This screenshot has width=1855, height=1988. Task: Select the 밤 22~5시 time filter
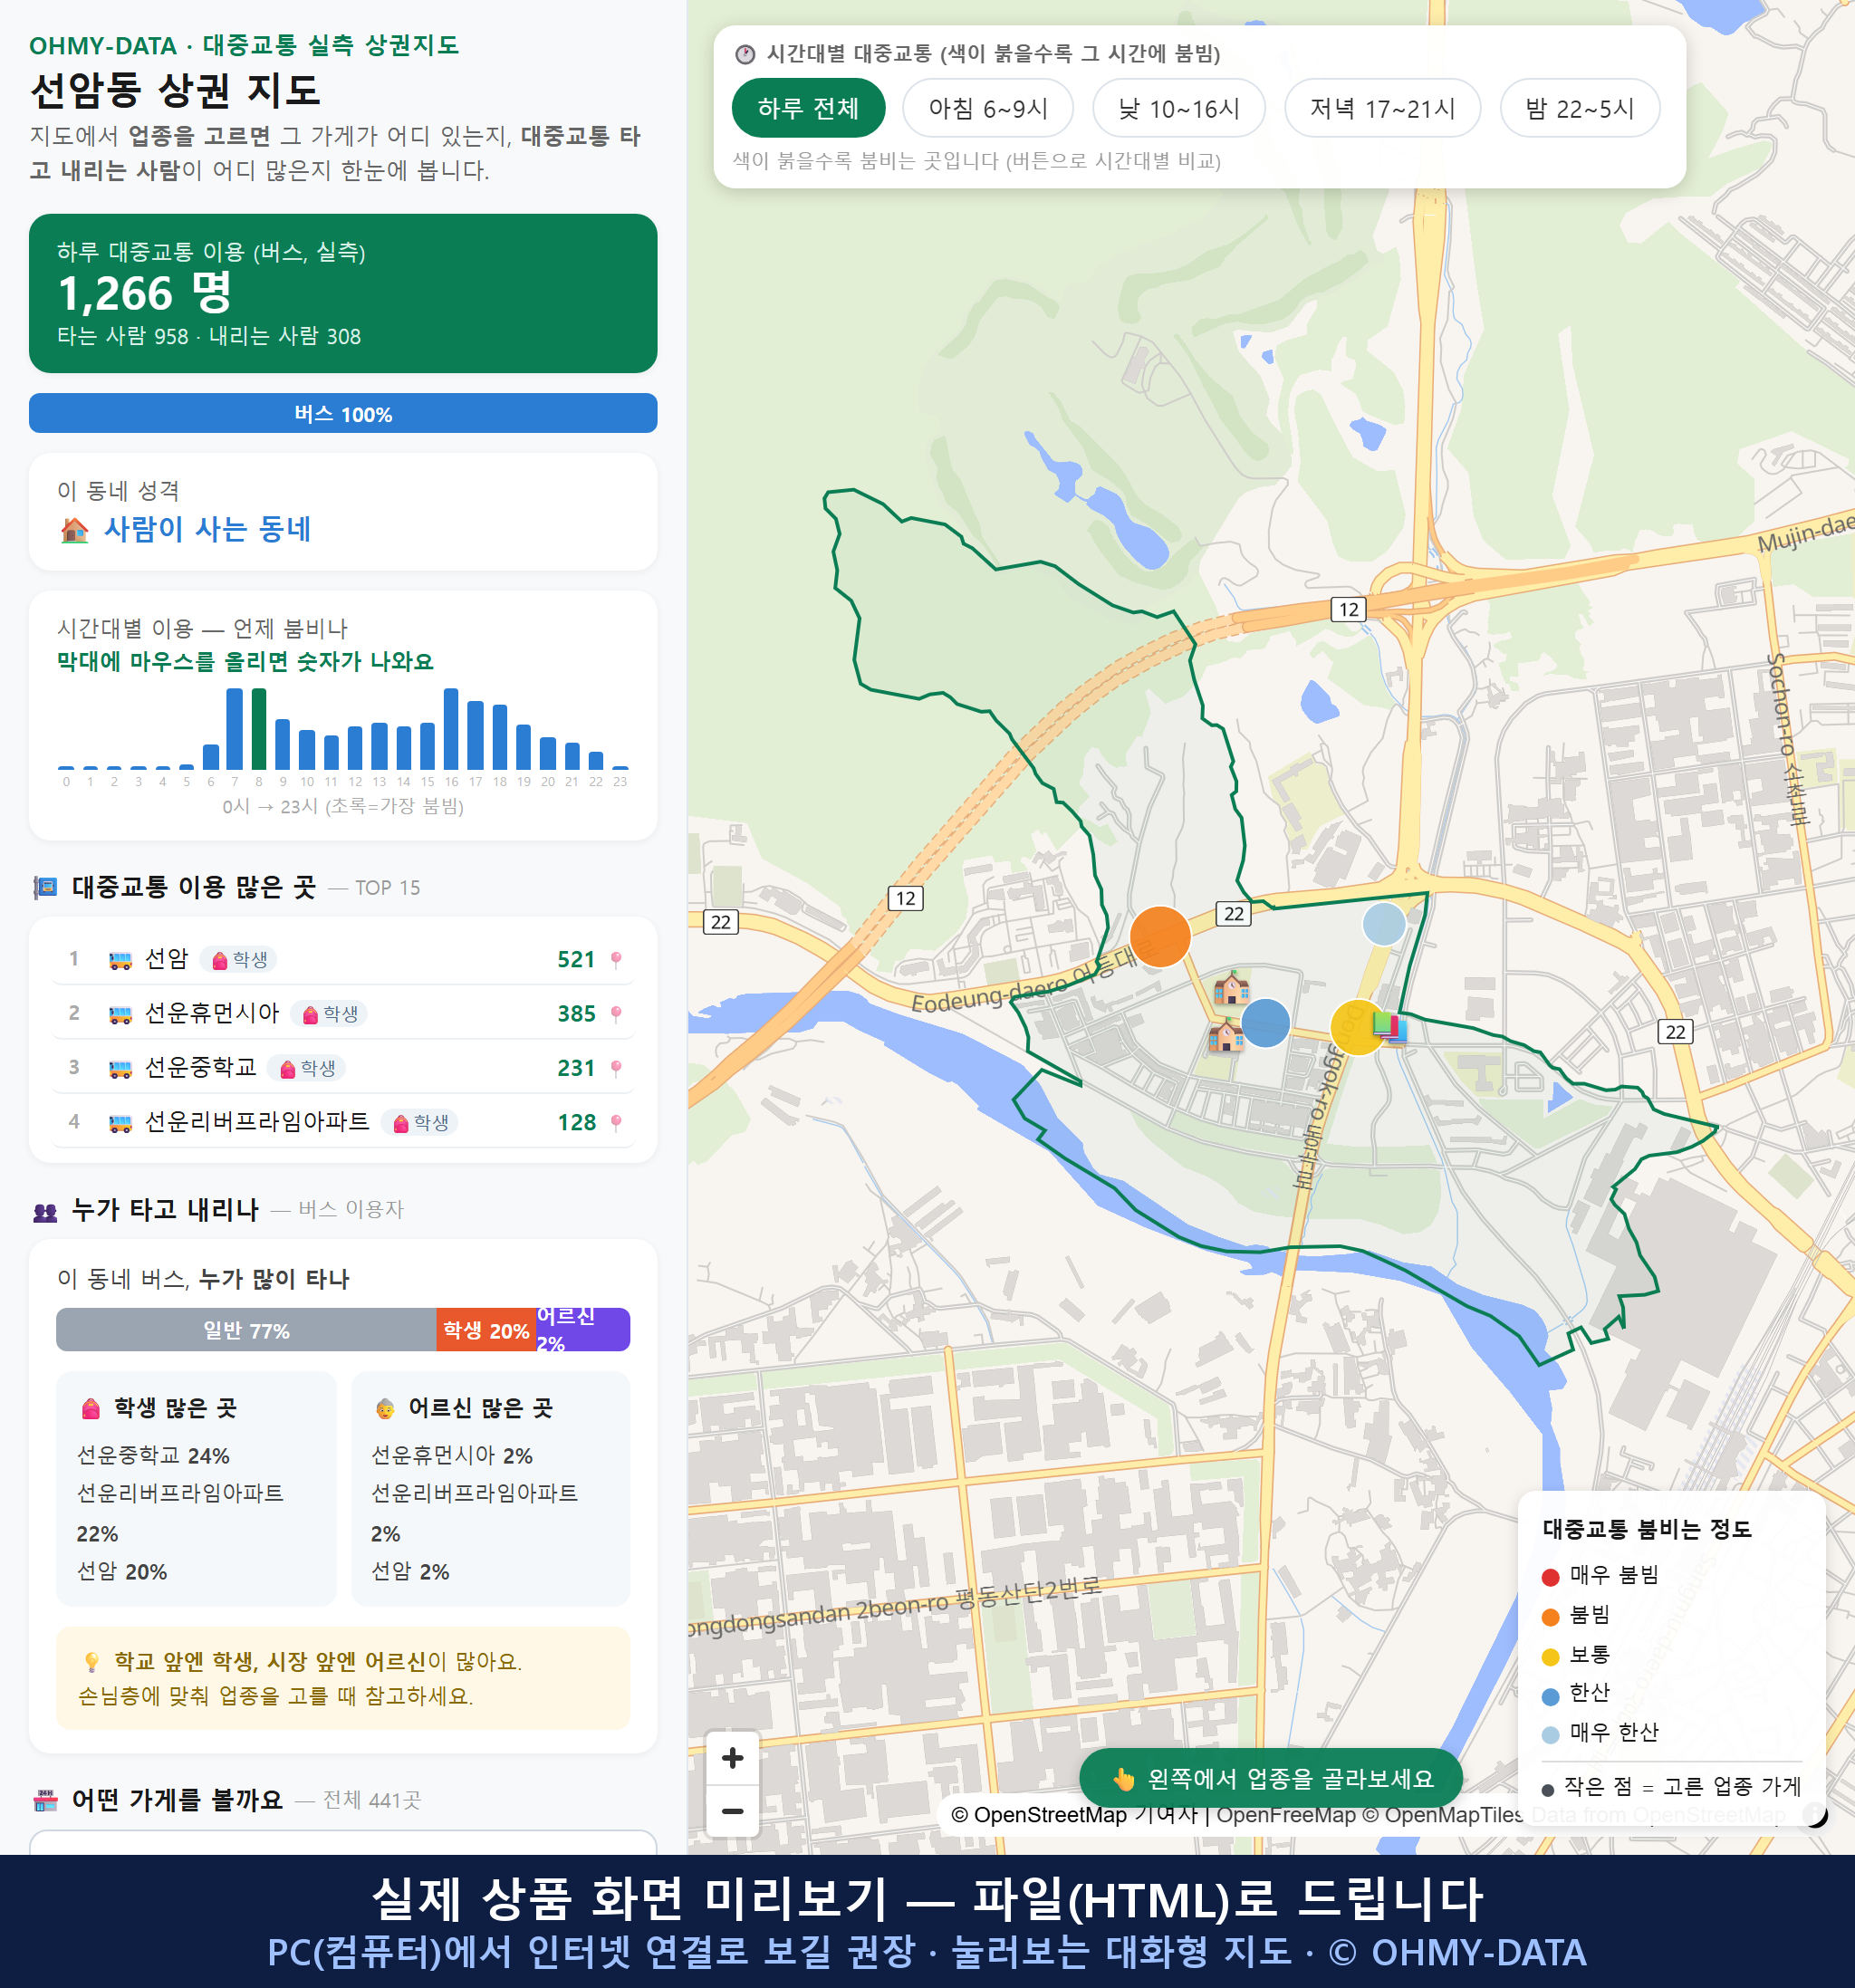tap(1580, 108)
